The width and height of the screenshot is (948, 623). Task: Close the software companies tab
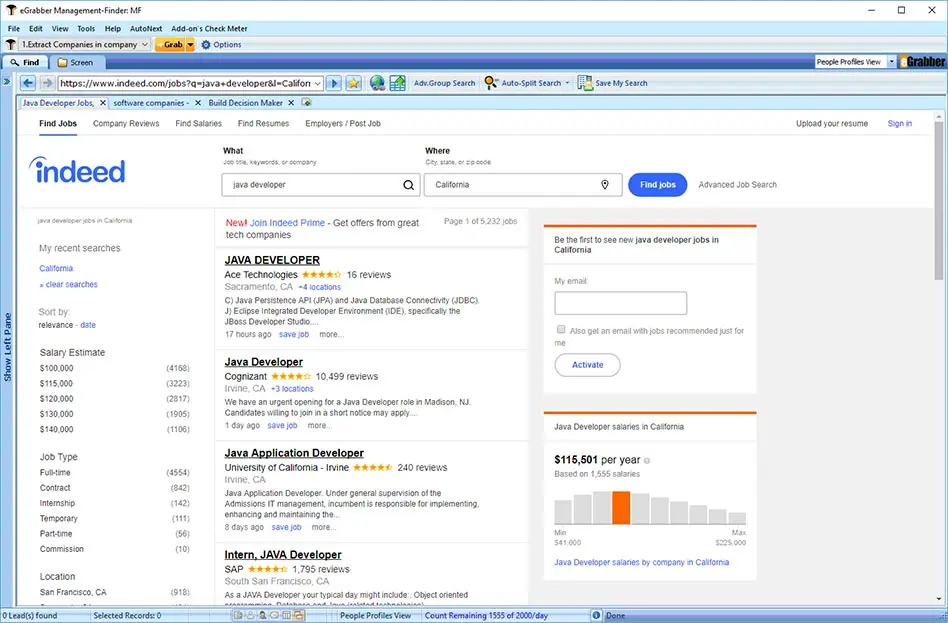(x=198, y=103)
